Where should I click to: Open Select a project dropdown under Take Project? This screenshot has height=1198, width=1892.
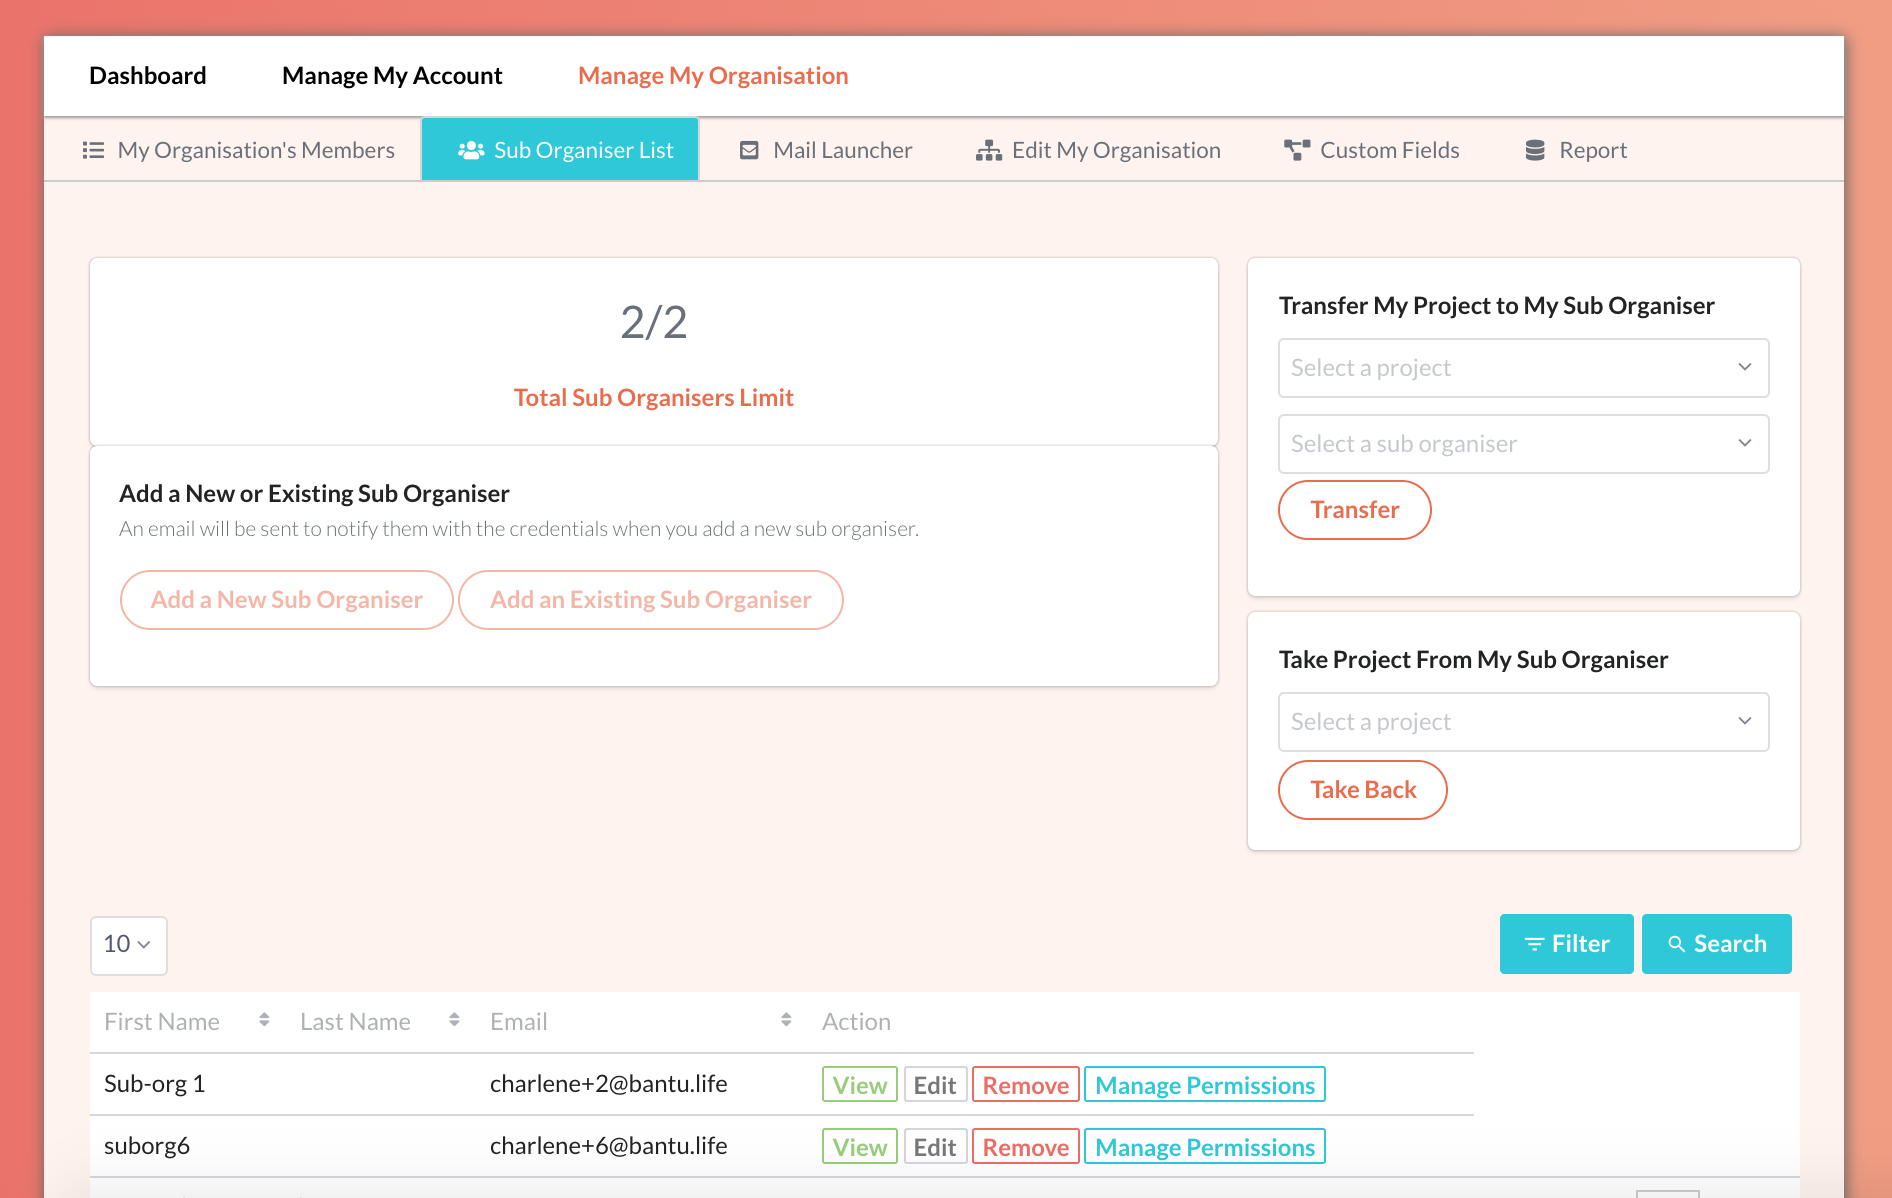point(1524,722)
